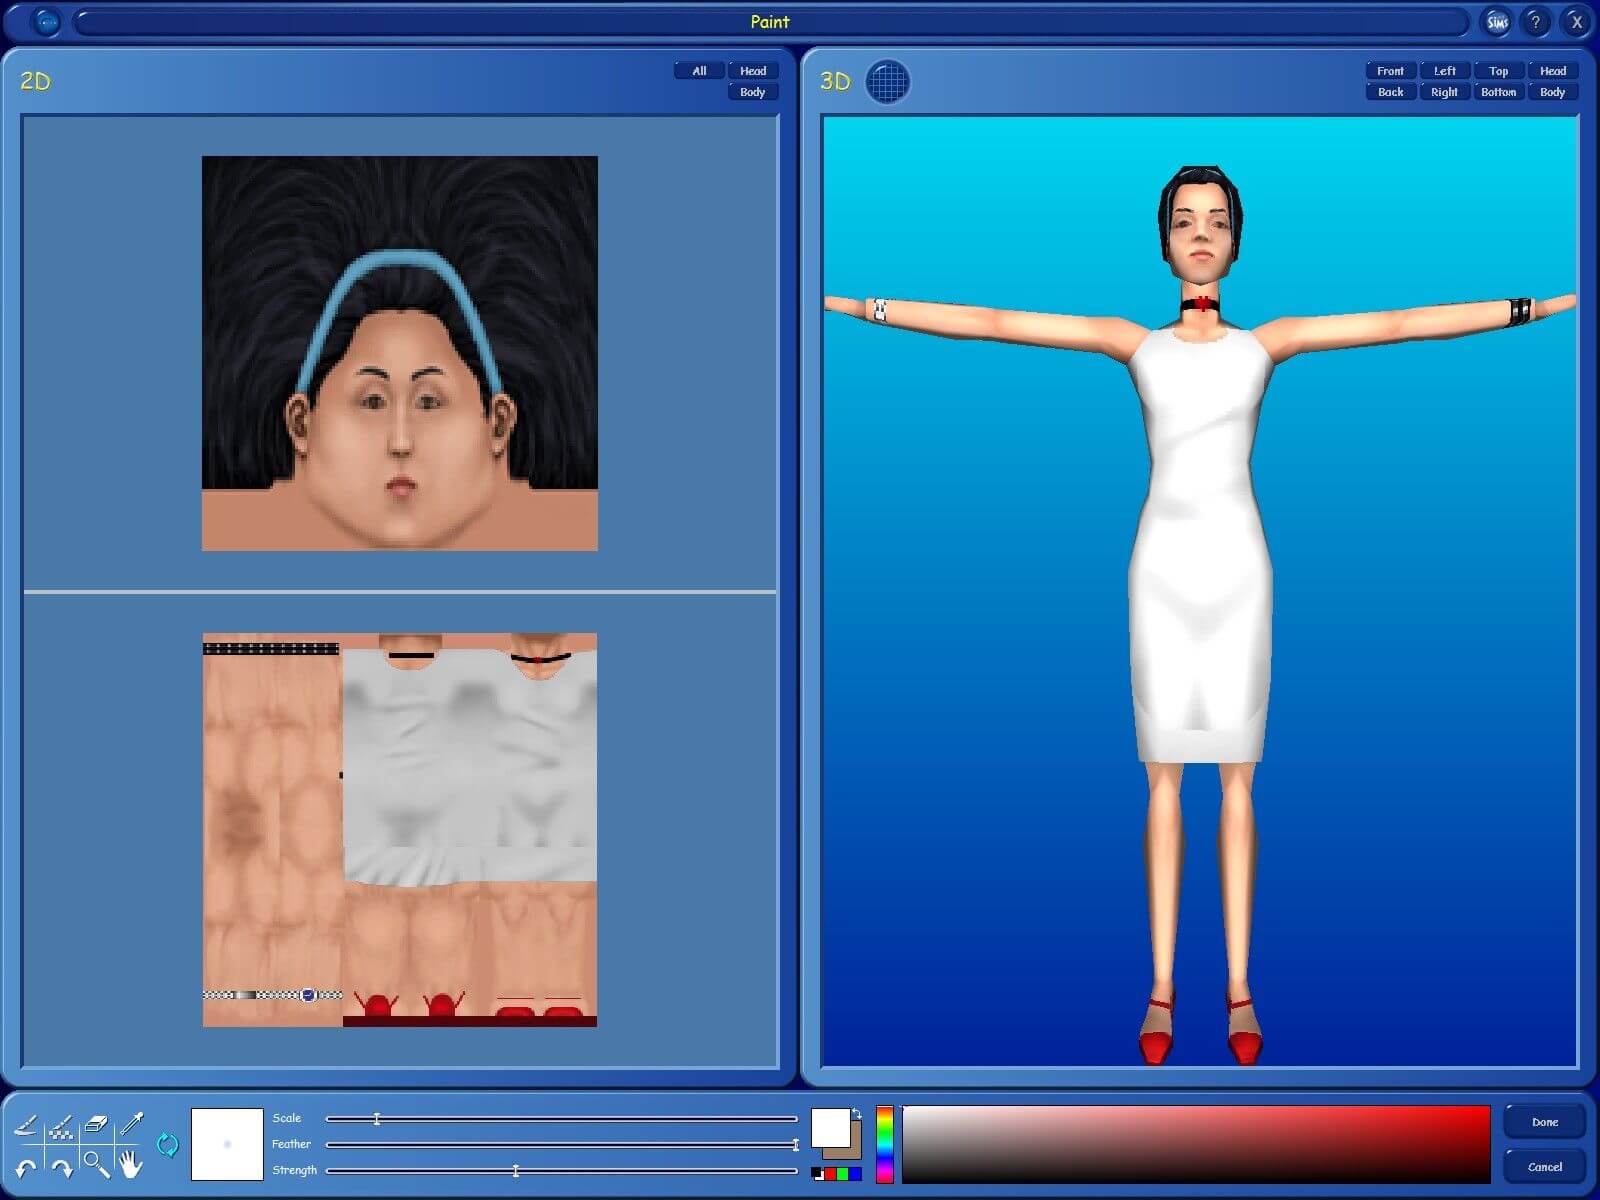Switch 3D view to Front

(x=1391, y=71)
